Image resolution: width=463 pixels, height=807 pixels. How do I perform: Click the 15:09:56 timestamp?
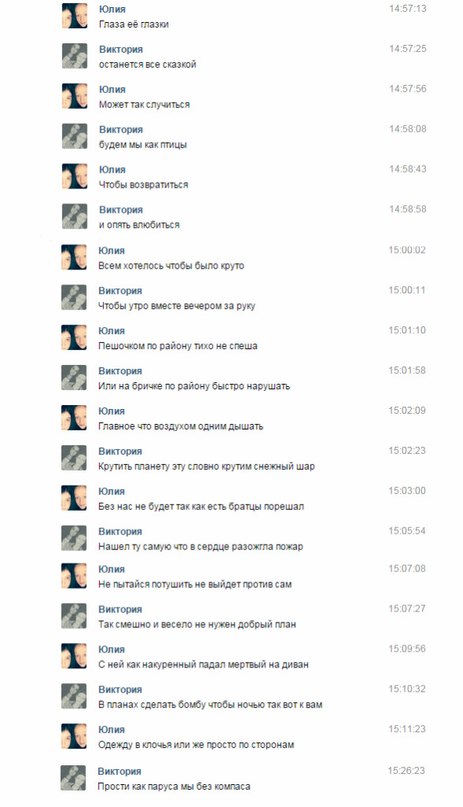pos(407,649)
